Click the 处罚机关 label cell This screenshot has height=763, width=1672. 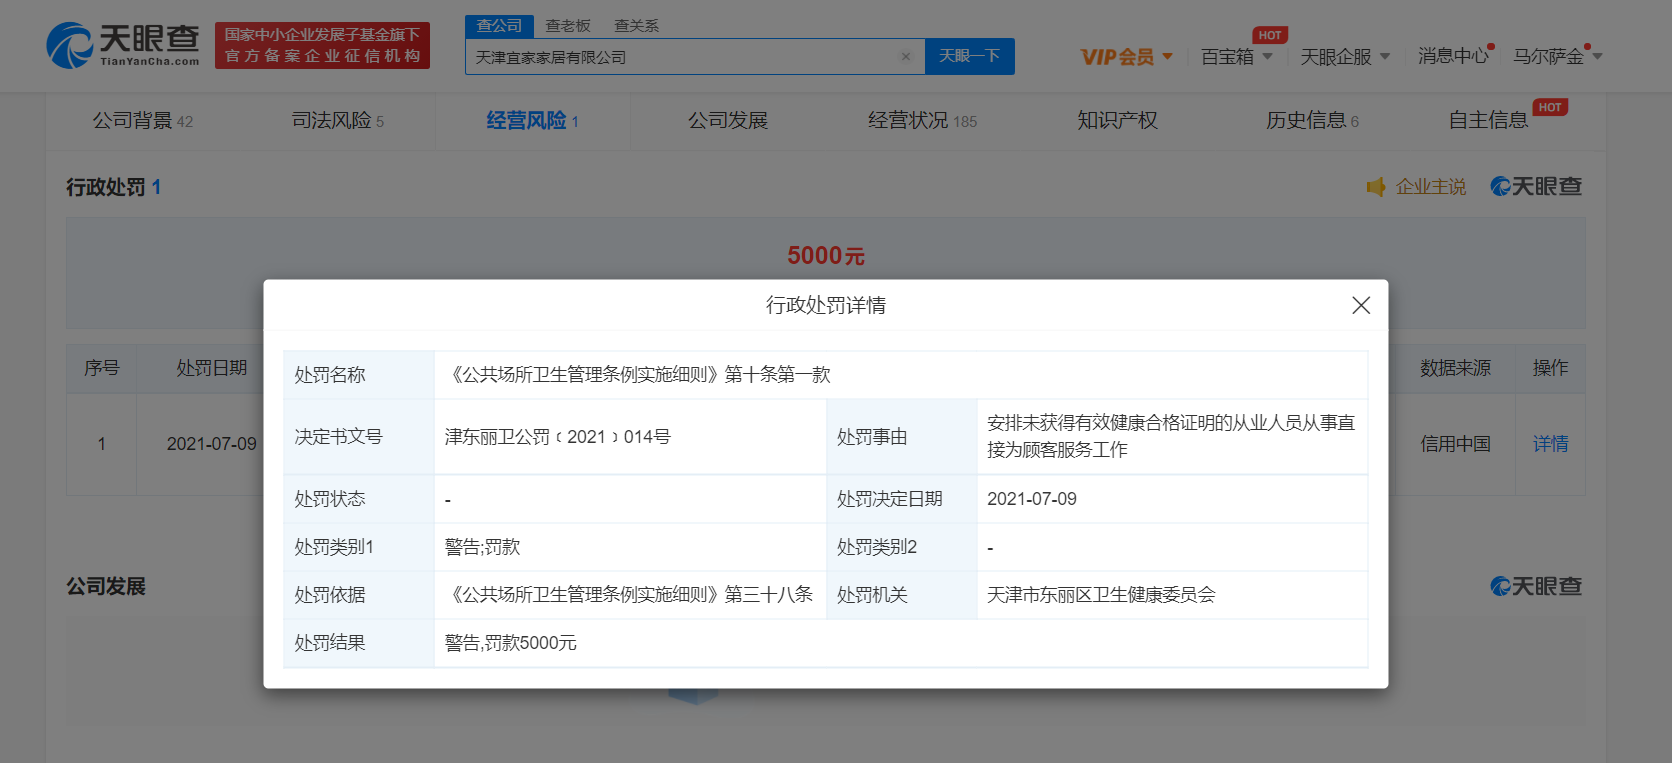coord(902,595)
